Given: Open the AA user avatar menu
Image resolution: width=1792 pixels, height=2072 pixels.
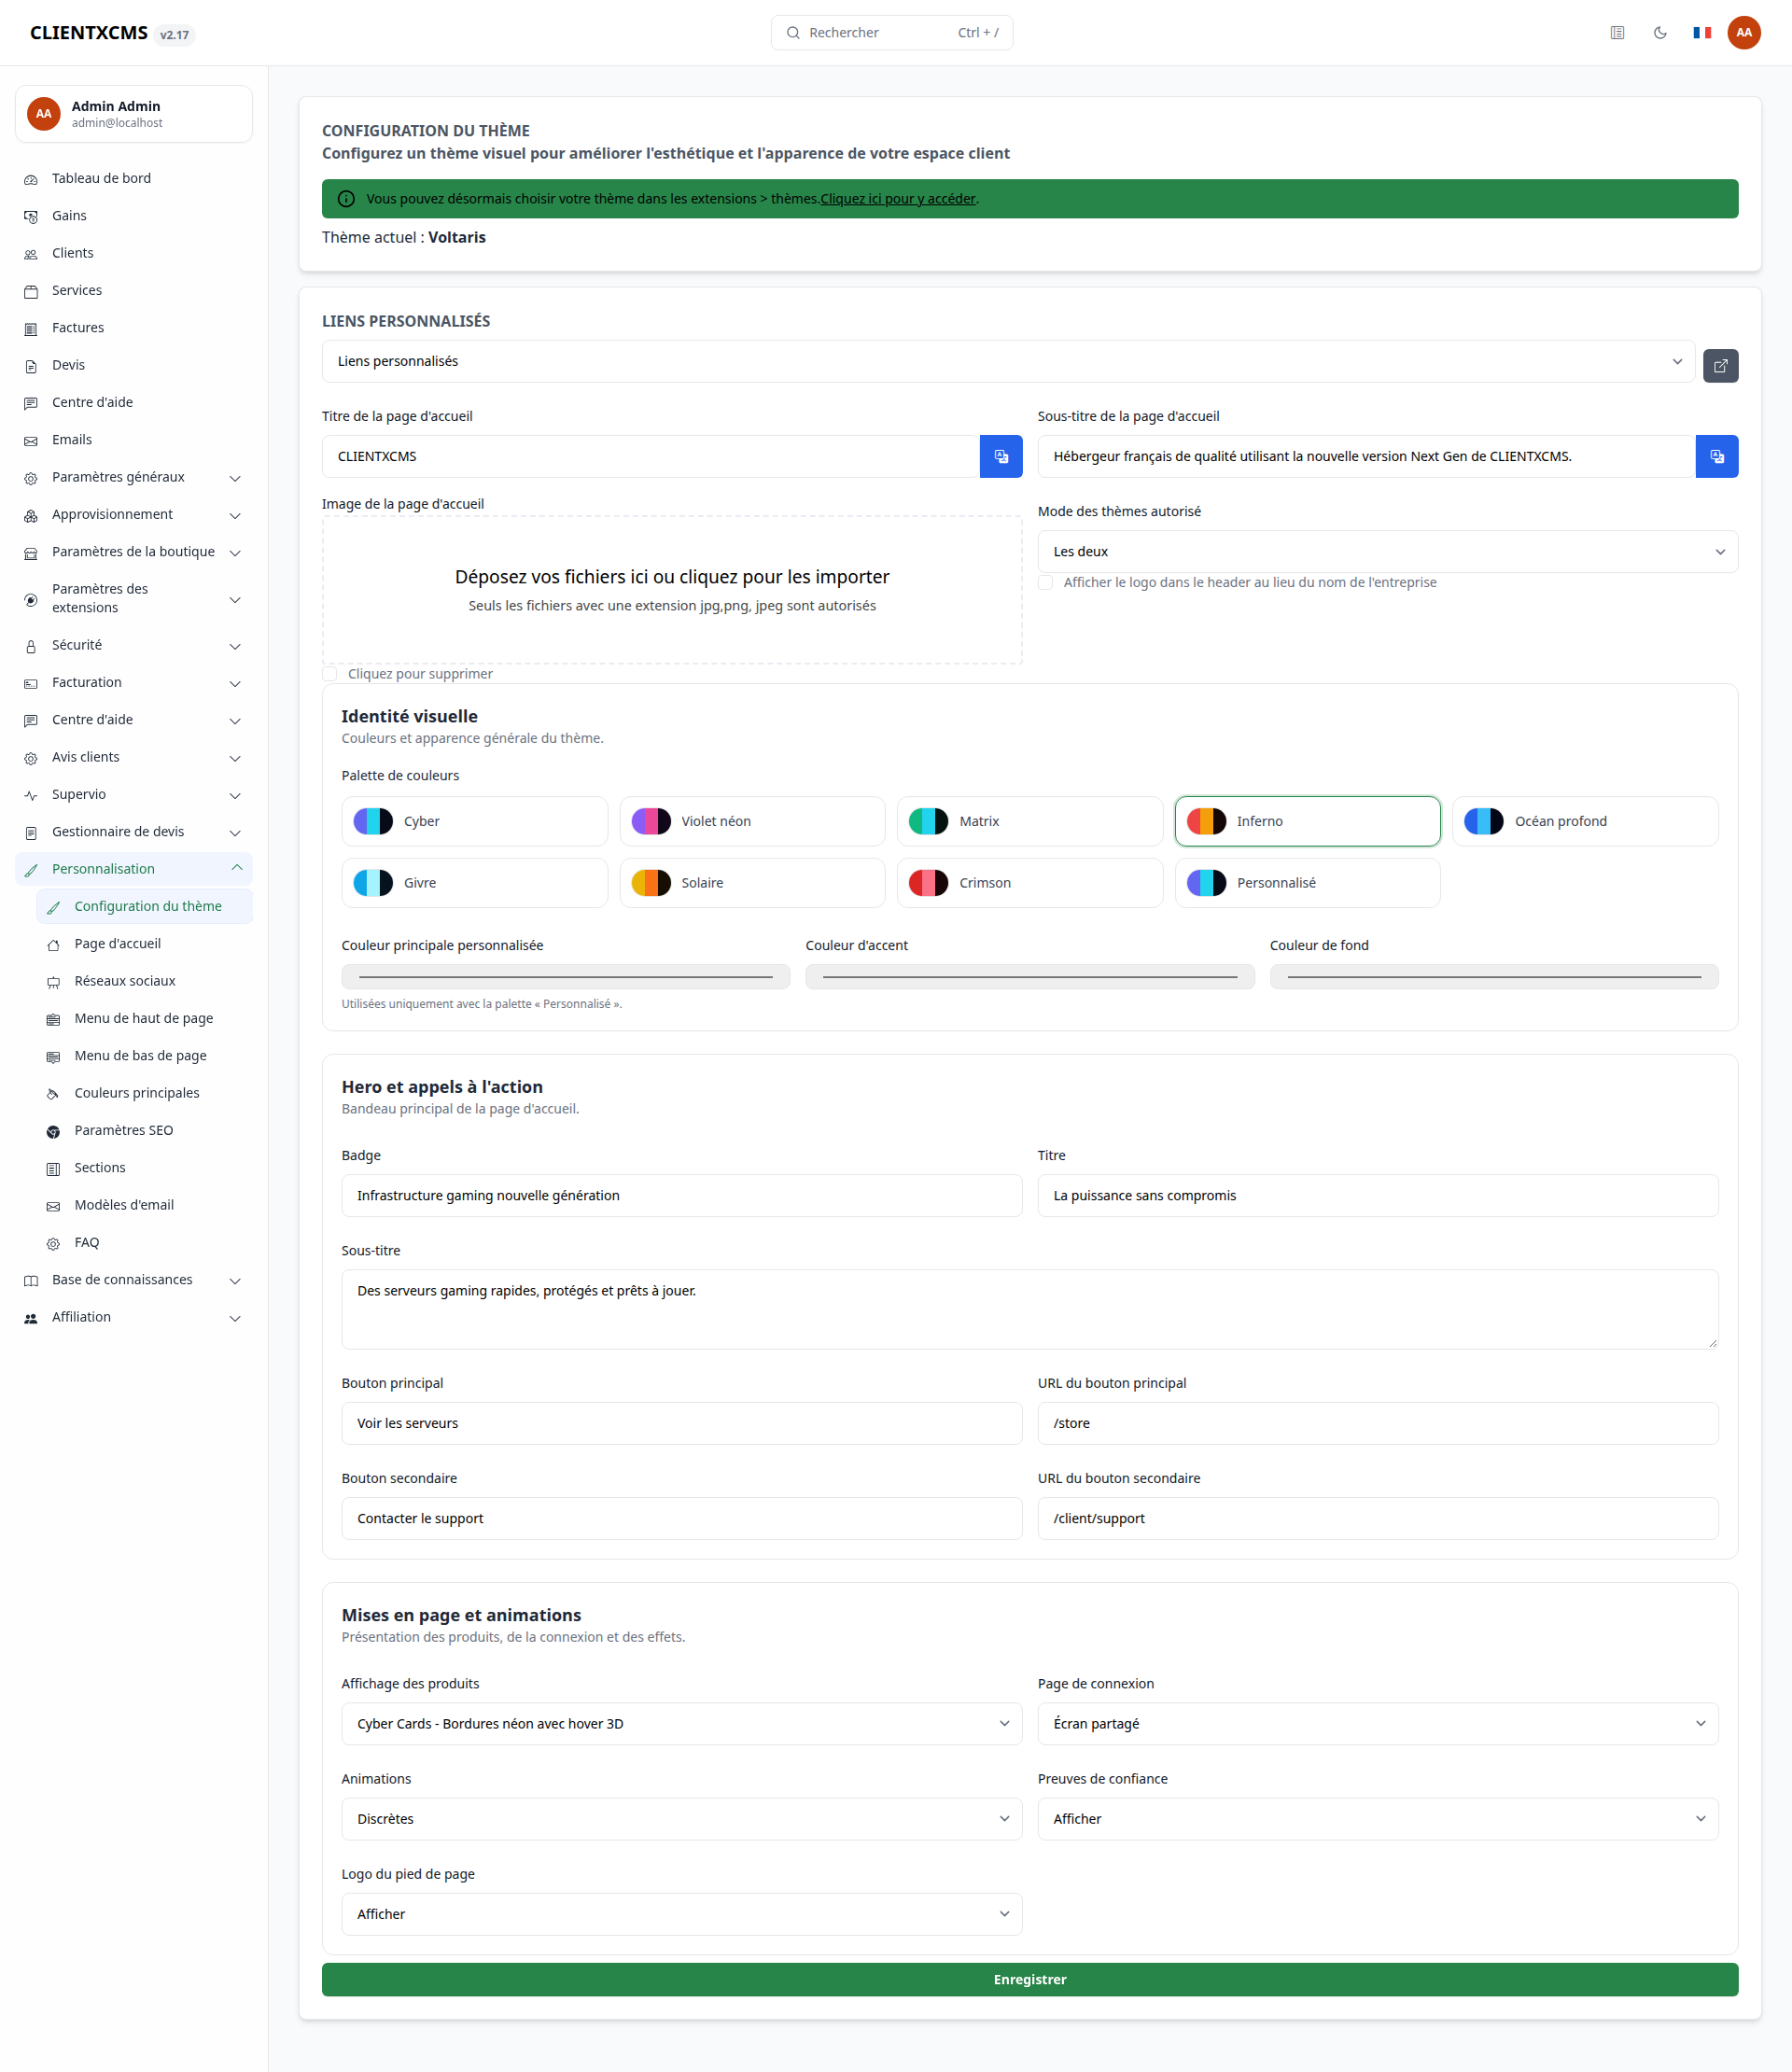Looking at the screenshot, I should point(1744,33).
